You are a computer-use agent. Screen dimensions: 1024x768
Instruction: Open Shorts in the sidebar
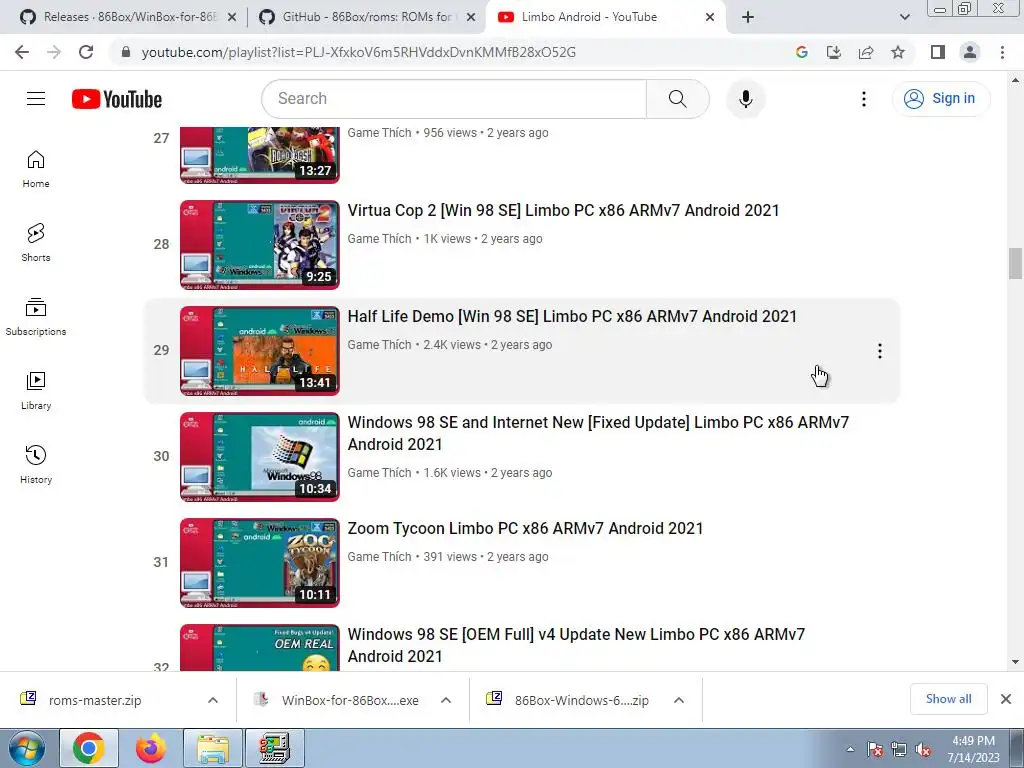tap(36, 243)
